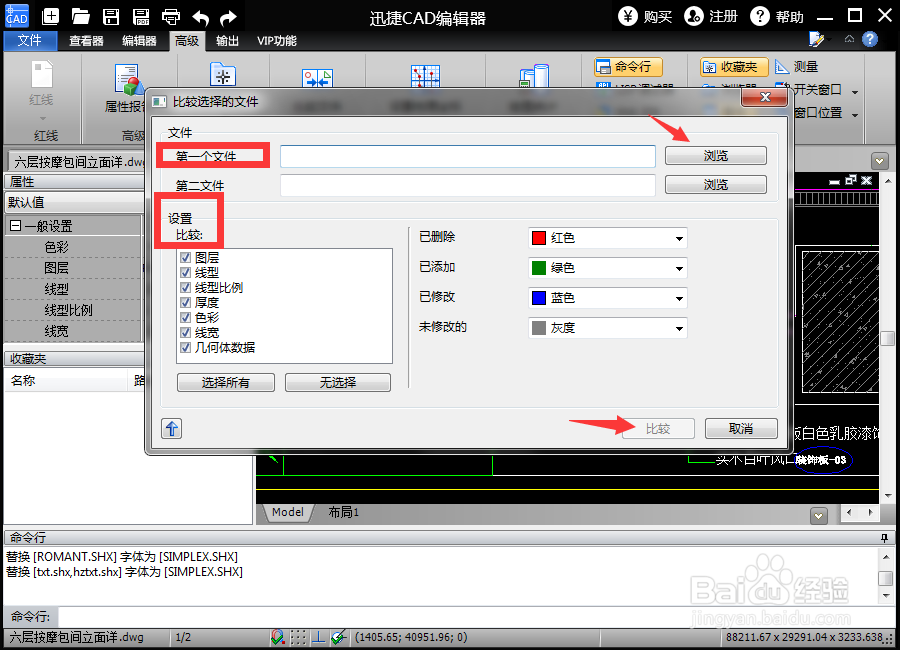Open the 文件 menu tab

30,41
